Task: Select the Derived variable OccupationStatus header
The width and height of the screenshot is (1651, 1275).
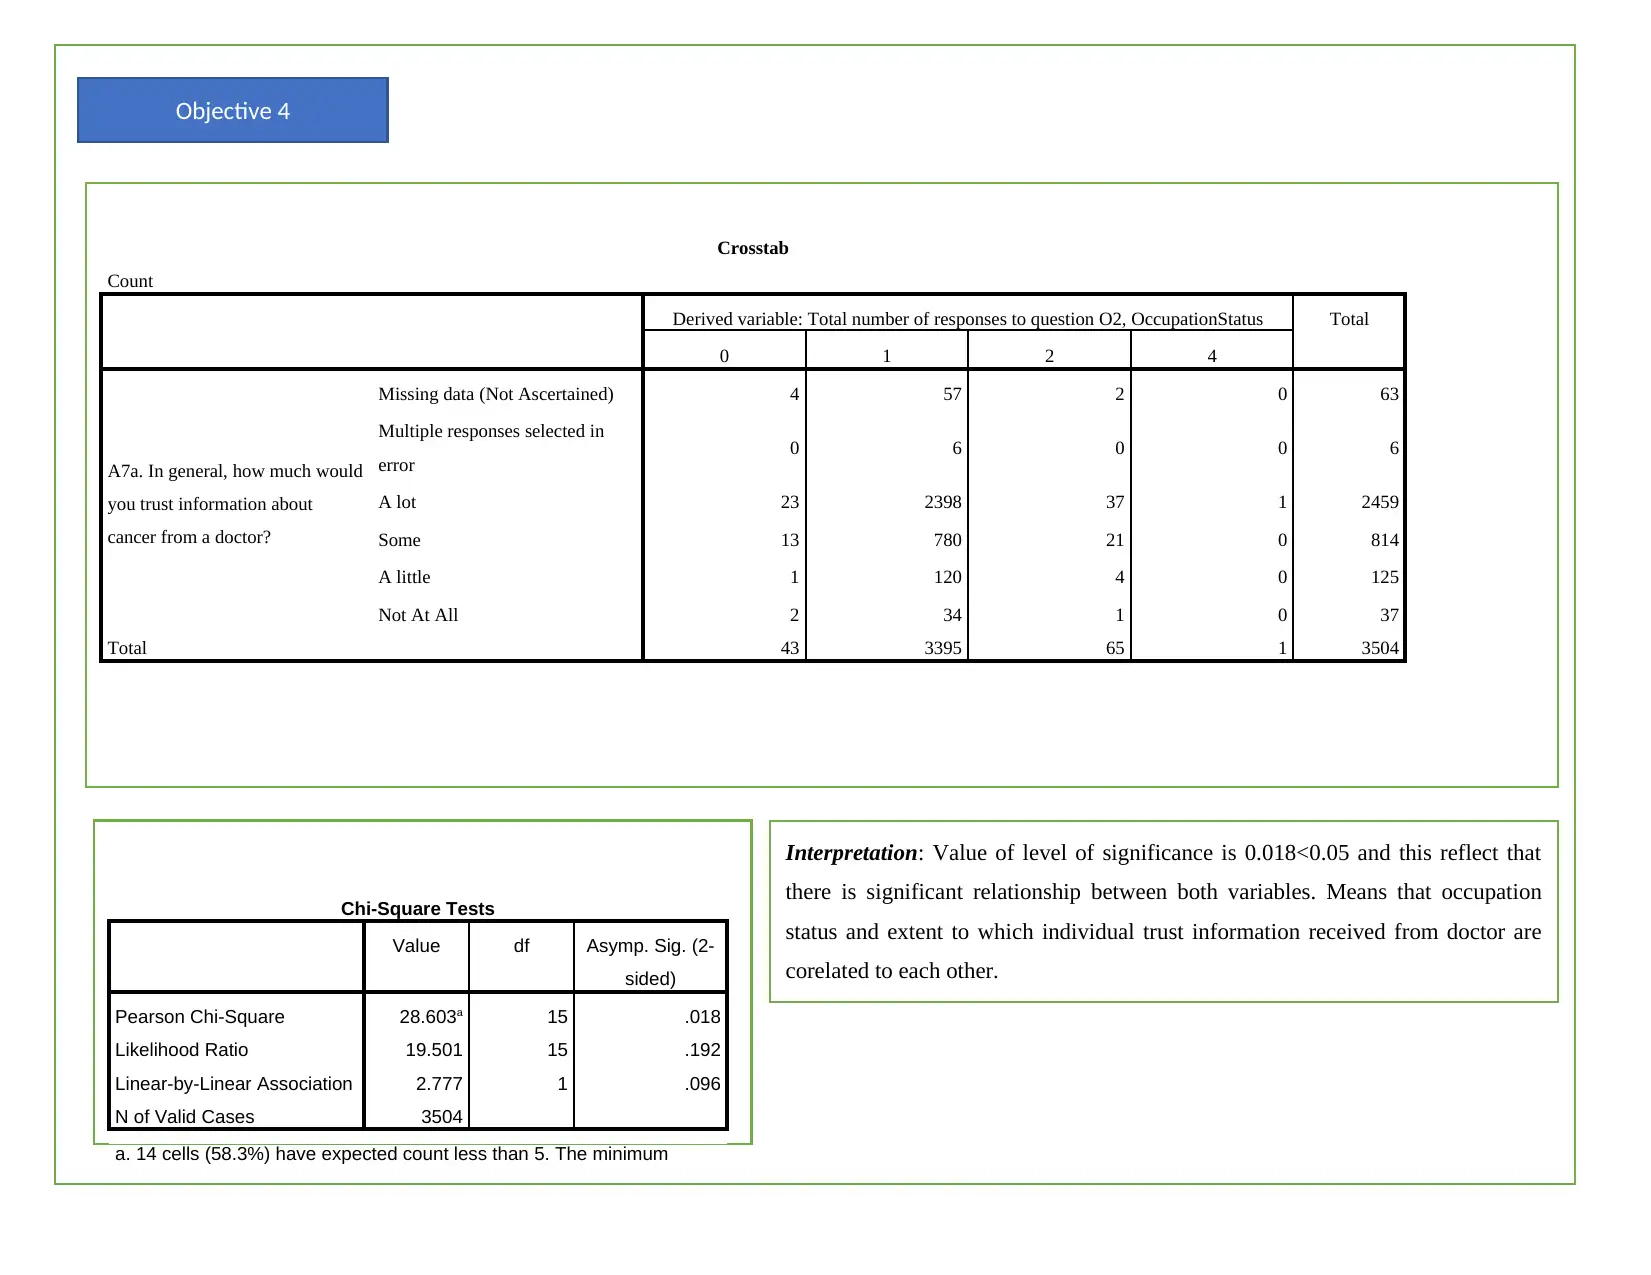Action: tap(967, 319)
